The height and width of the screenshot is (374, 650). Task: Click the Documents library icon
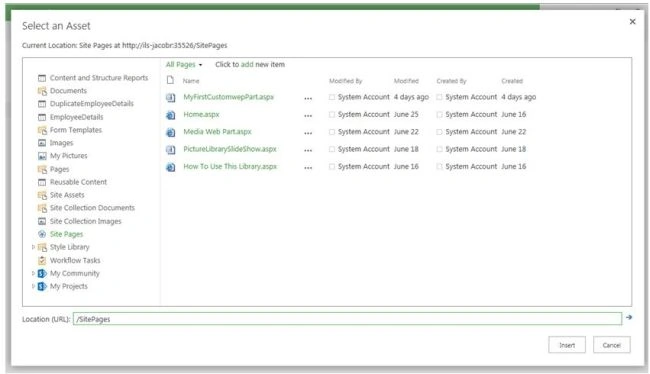click(42, 91)
